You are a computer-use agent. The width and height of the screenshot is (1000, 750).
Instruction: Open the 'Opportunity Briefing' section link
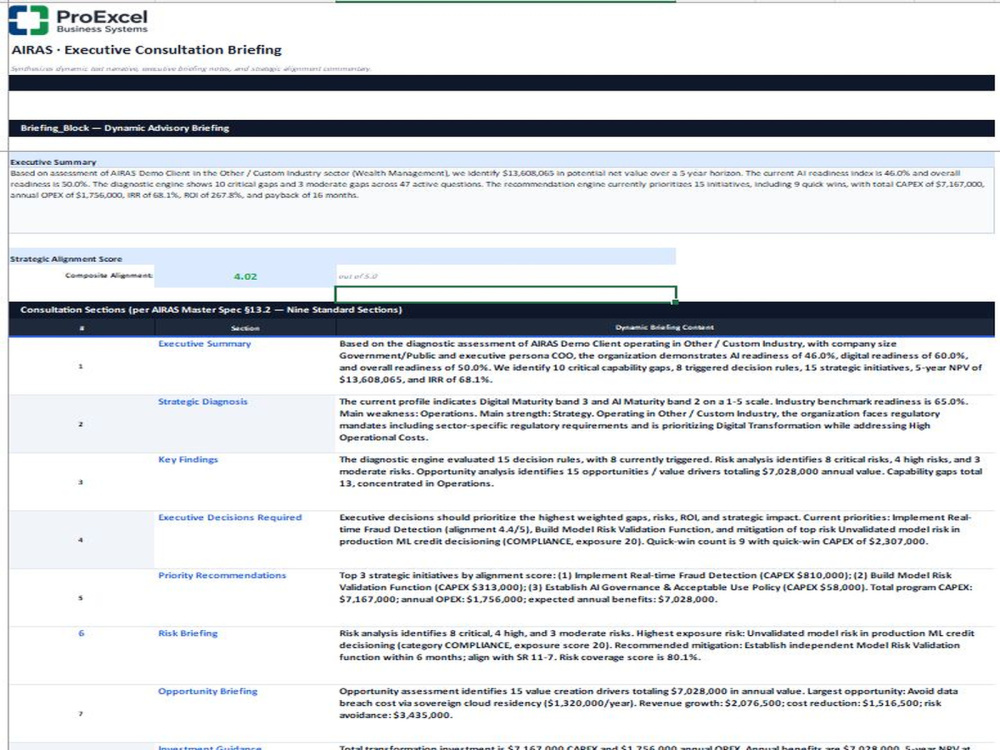[x=207, y=691]
